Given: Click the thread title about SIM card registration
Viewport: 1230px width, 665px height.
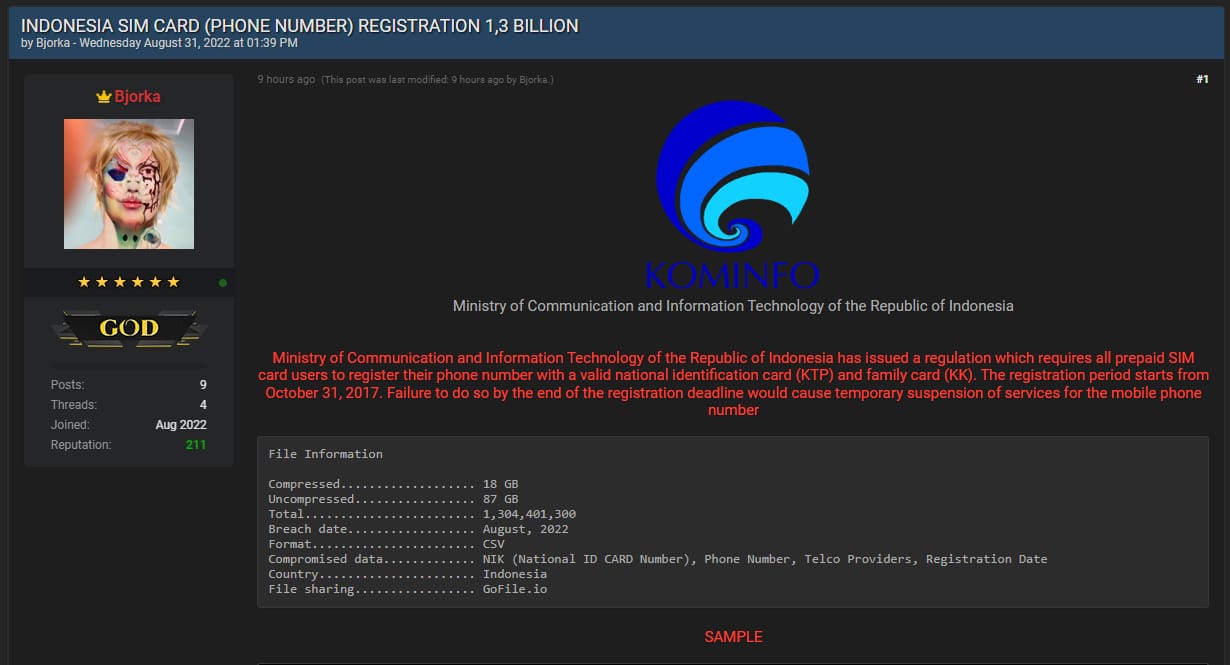Looking at the screenshot, I should coord(299,25).
